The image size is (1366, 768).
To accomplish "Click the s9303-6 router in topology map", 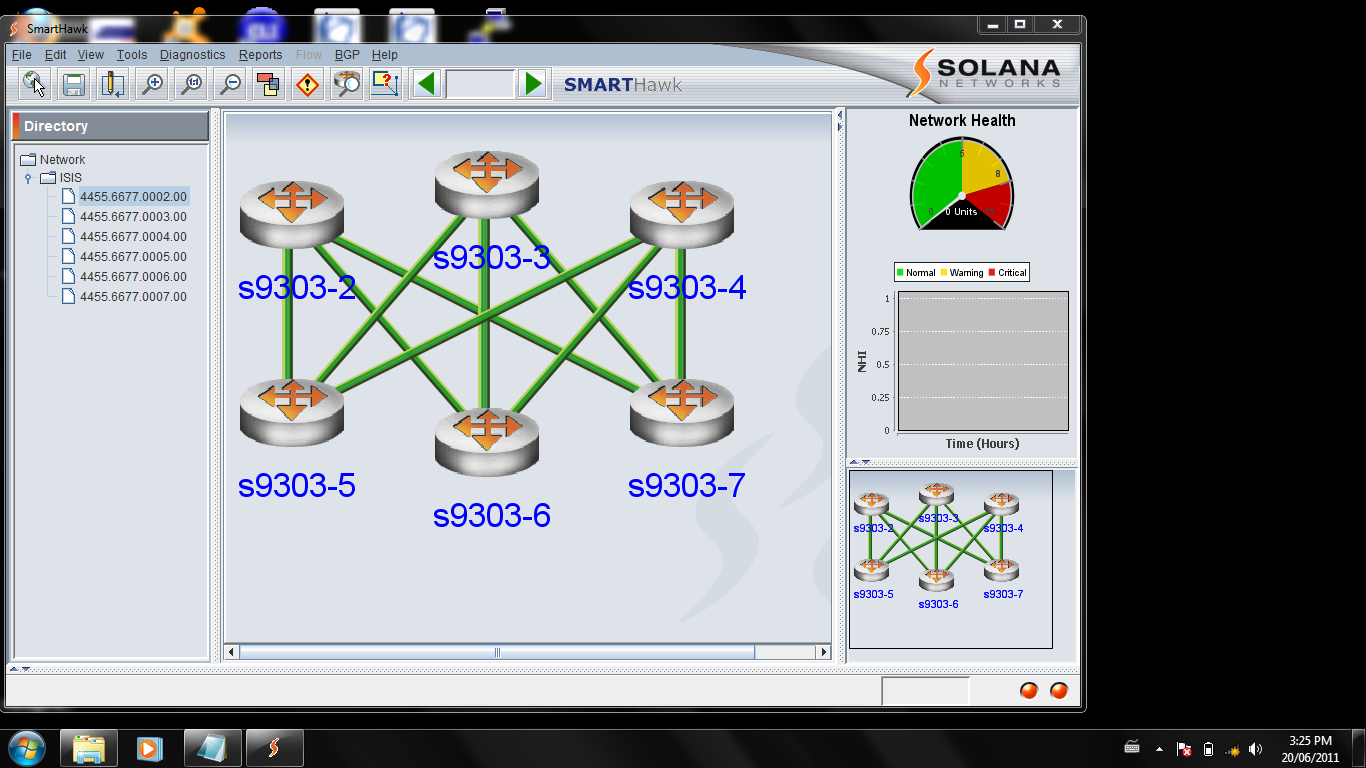I will 487,440.
